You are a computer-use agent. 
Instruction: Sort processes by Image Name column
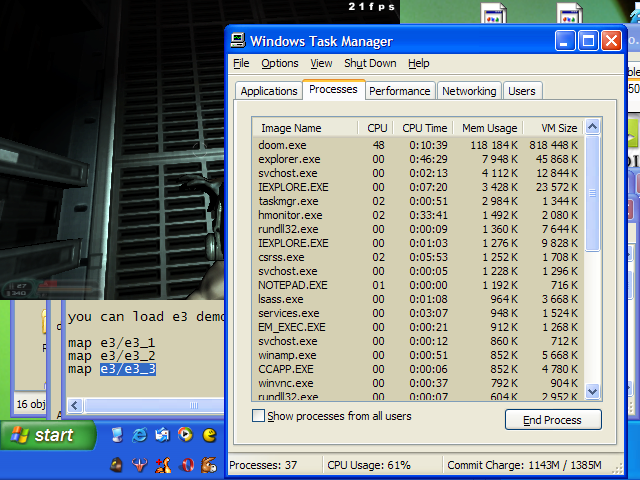(x=305, y=128)
